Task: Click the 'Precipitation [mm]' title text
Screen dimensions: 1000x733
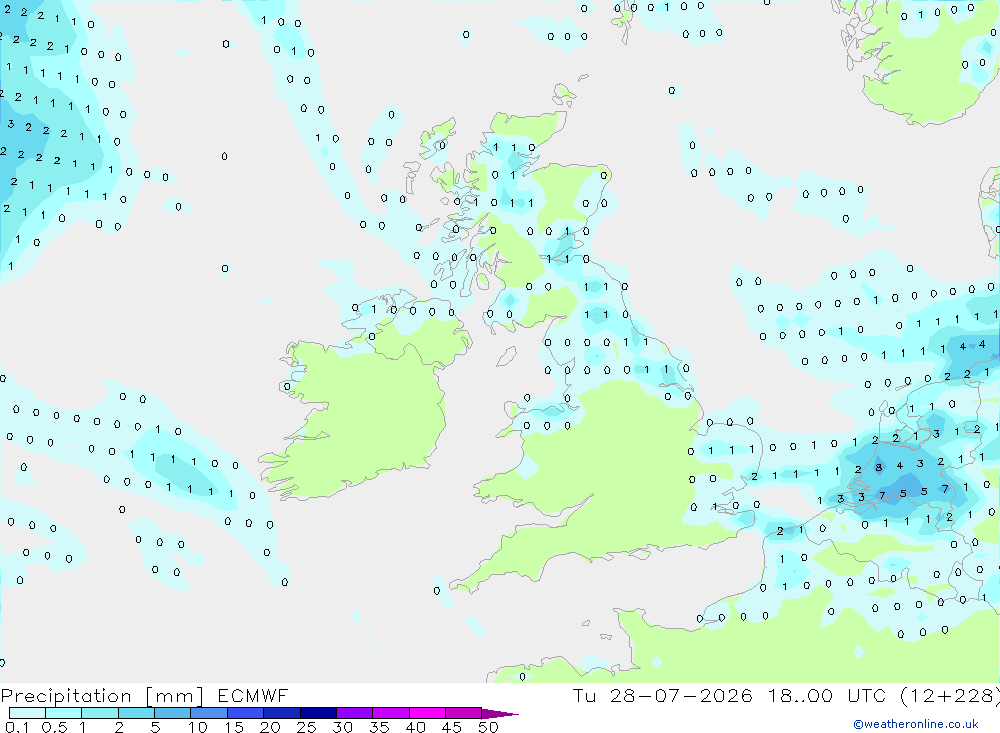Action: (x=102, y=696)
